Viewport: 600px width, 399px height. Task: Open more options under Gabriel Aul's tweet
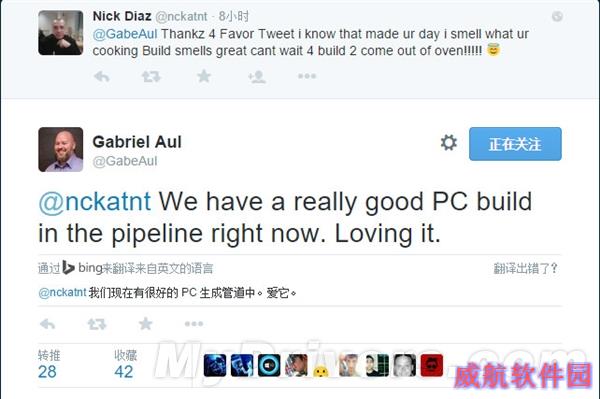pyautogui.click(x=194, y=324)
